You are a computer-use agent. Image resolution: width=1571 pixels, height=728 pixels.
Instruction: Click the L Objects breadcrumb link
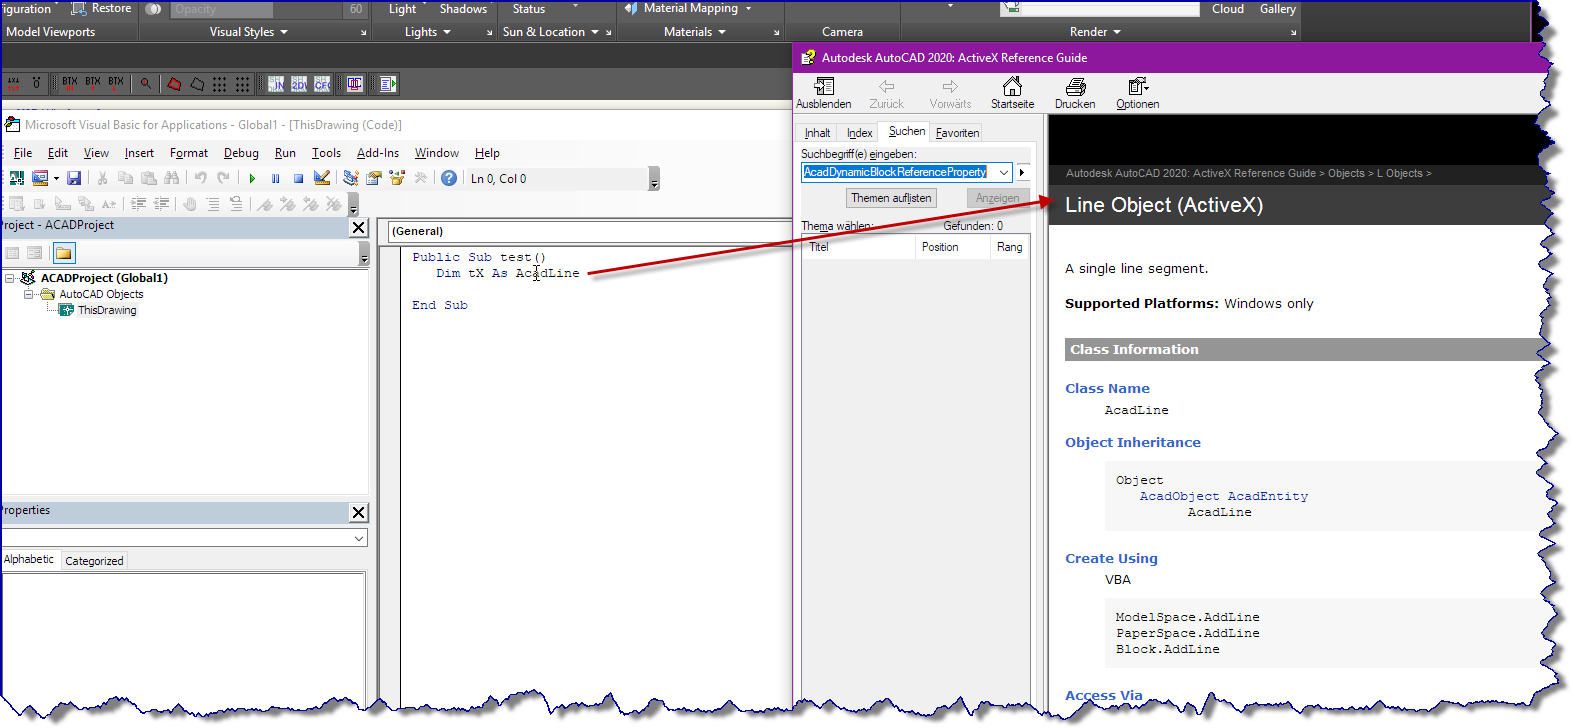click(x=1400, y=173)
